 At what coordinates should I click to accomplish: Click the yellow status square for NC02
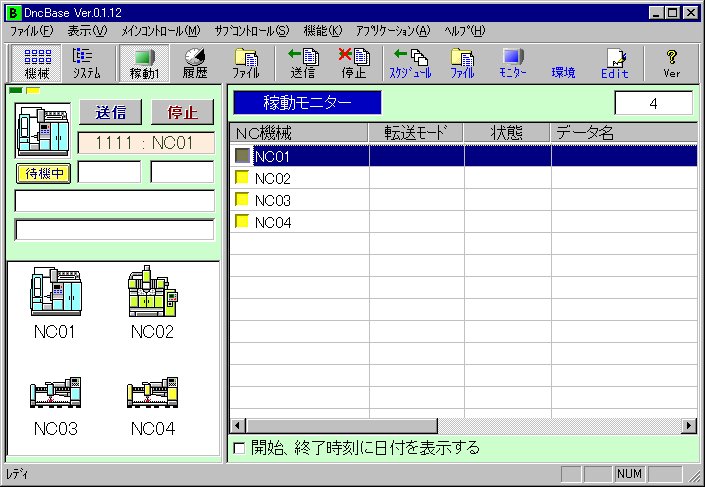click(x=242, y=177)
